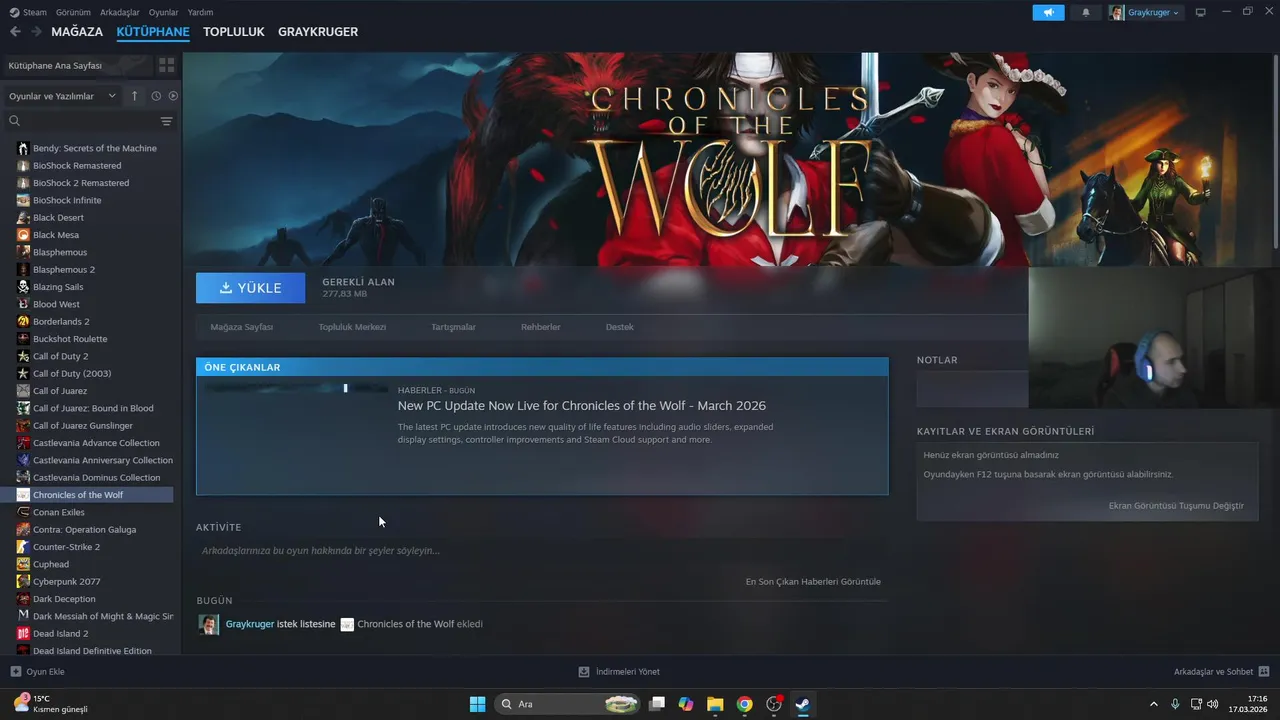Click the volume speaker tray icon
This screenshot has height=720, width=1280.
pos(1213,704)
